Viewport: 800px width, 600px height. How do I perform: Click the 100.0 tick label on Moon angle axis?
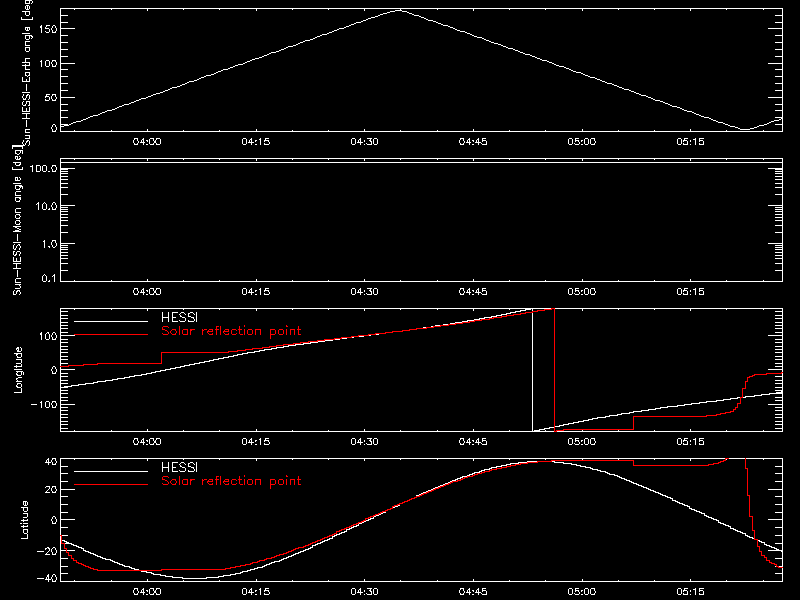pos(43,169)
